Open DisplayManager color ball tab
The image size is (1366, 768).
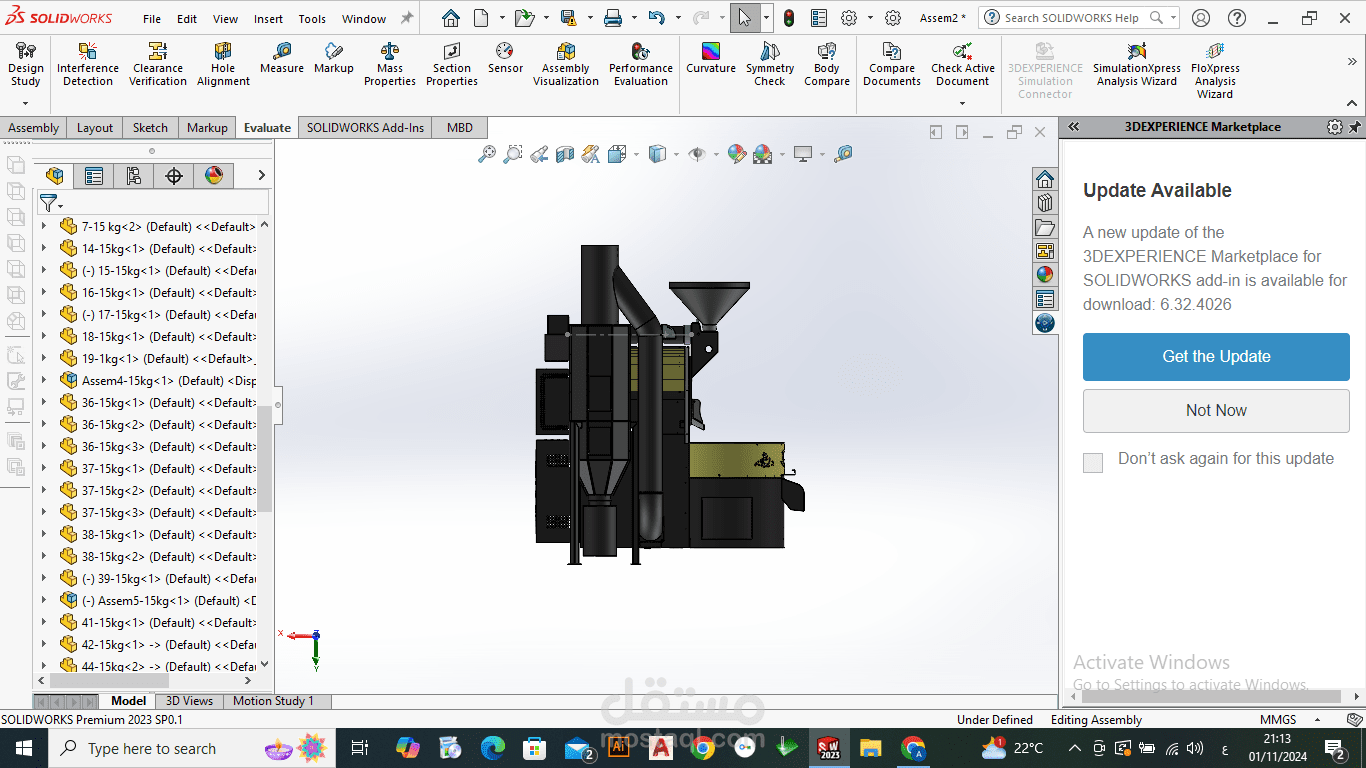tap(214, 176)
